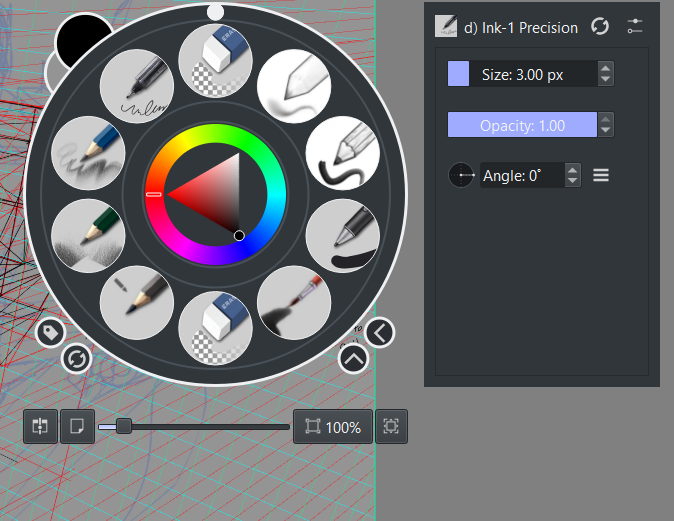The image size is (674, 521).
Task: Open brush settings configuration sliders icon
Action: coord(635,26)
